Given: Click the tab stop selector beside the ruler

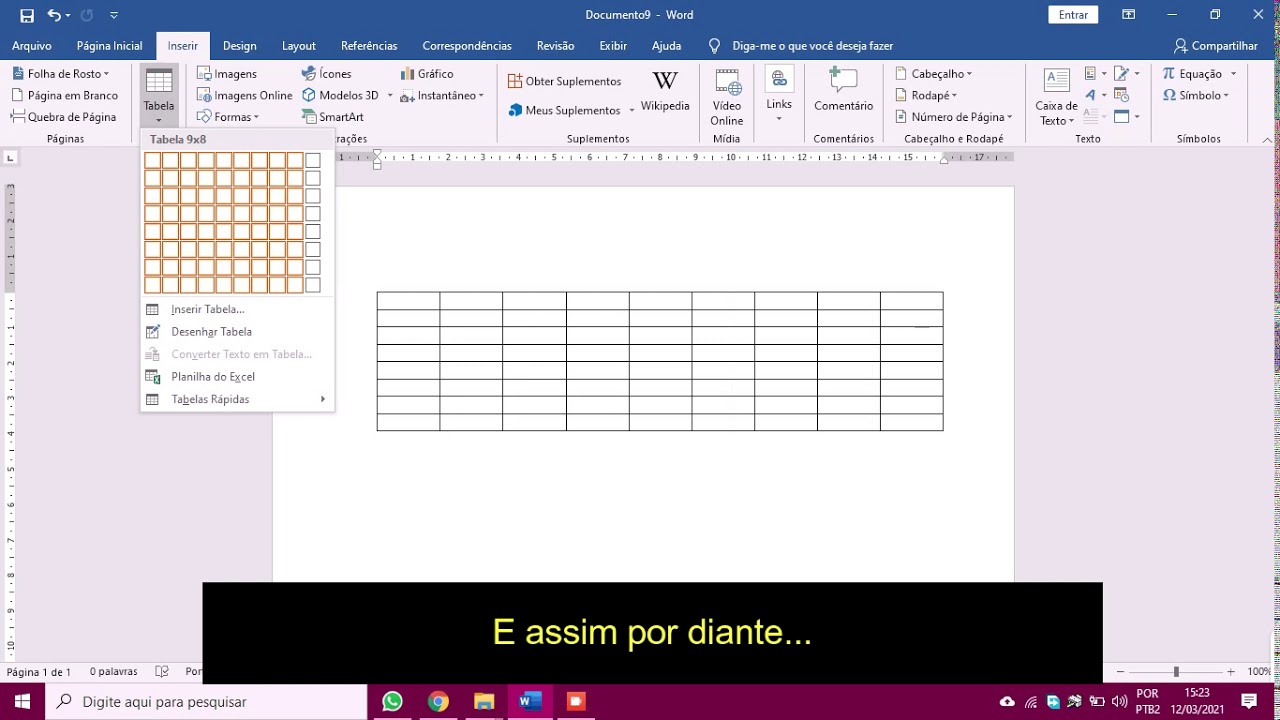Looking at the screenshot, I should [10, 157].
